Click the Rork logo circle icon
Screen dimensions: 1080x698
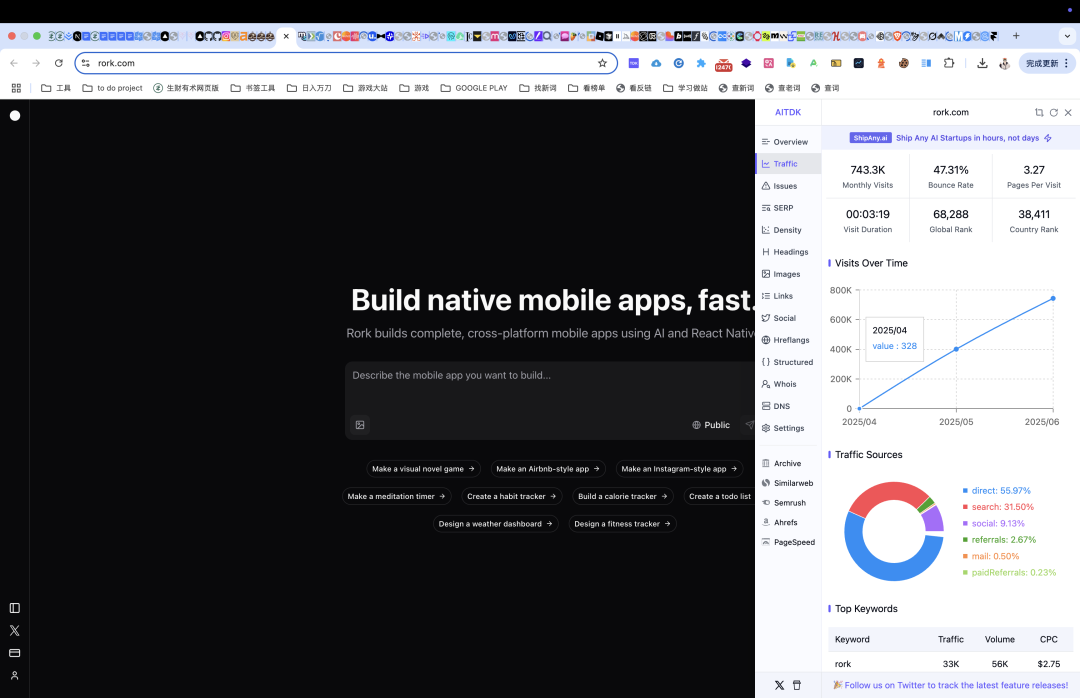coord(14,116)
